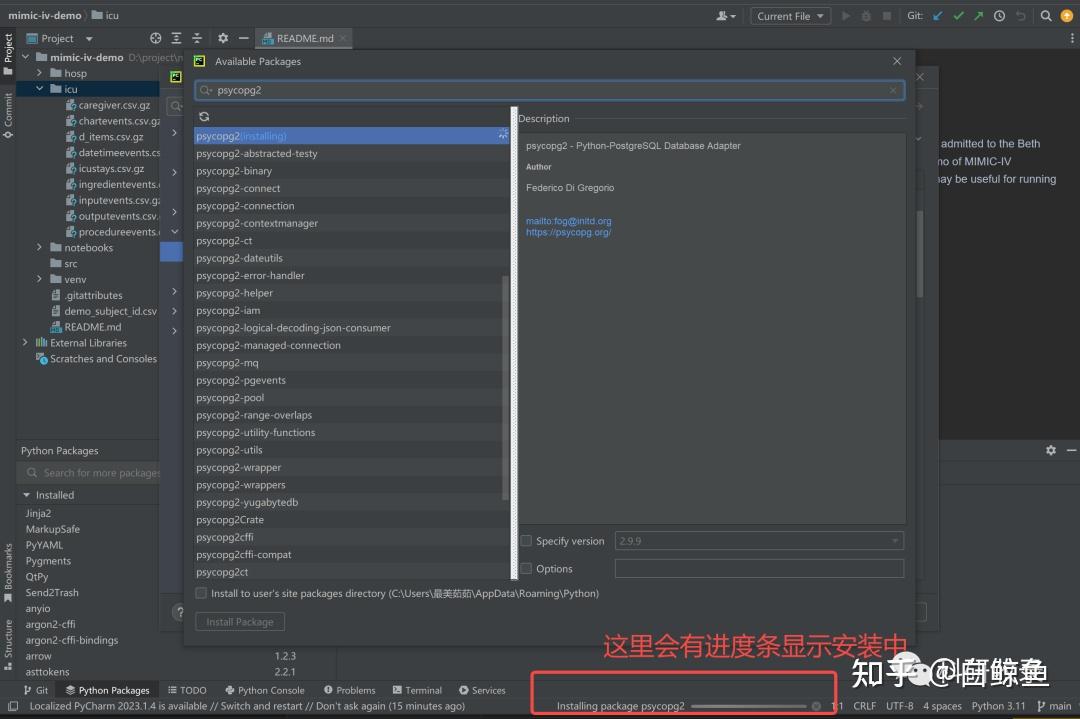
Task: Open Python Packages panel gear icon
Action: pyautogui.click(x=1051, y=450)
